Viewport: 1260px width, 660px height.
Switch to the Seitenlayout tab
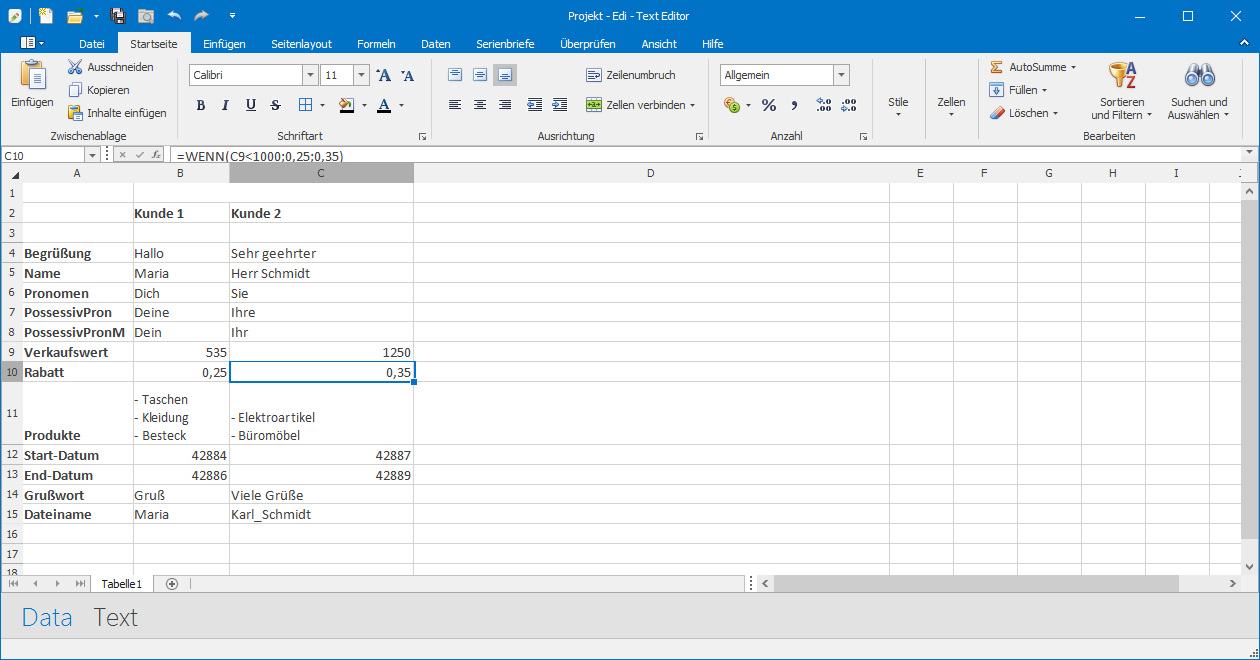301,44
